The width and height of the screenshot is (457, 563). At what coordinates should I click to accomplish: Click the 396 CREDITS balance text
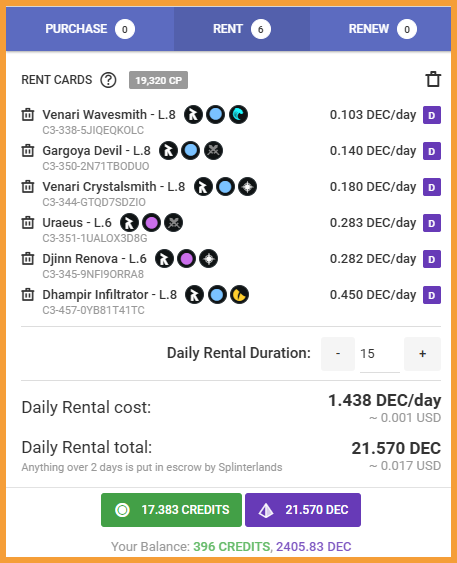click(232, 546)
